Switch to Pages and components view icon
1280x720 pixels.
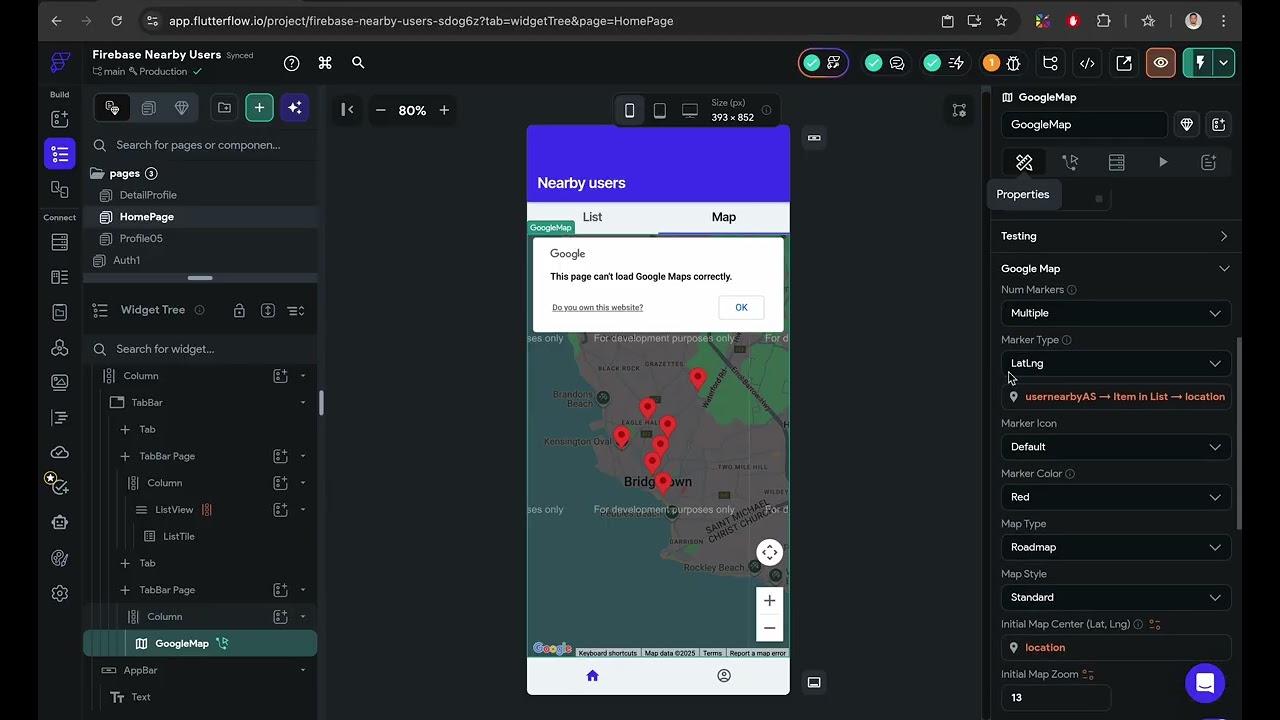(x=112, y=108)
